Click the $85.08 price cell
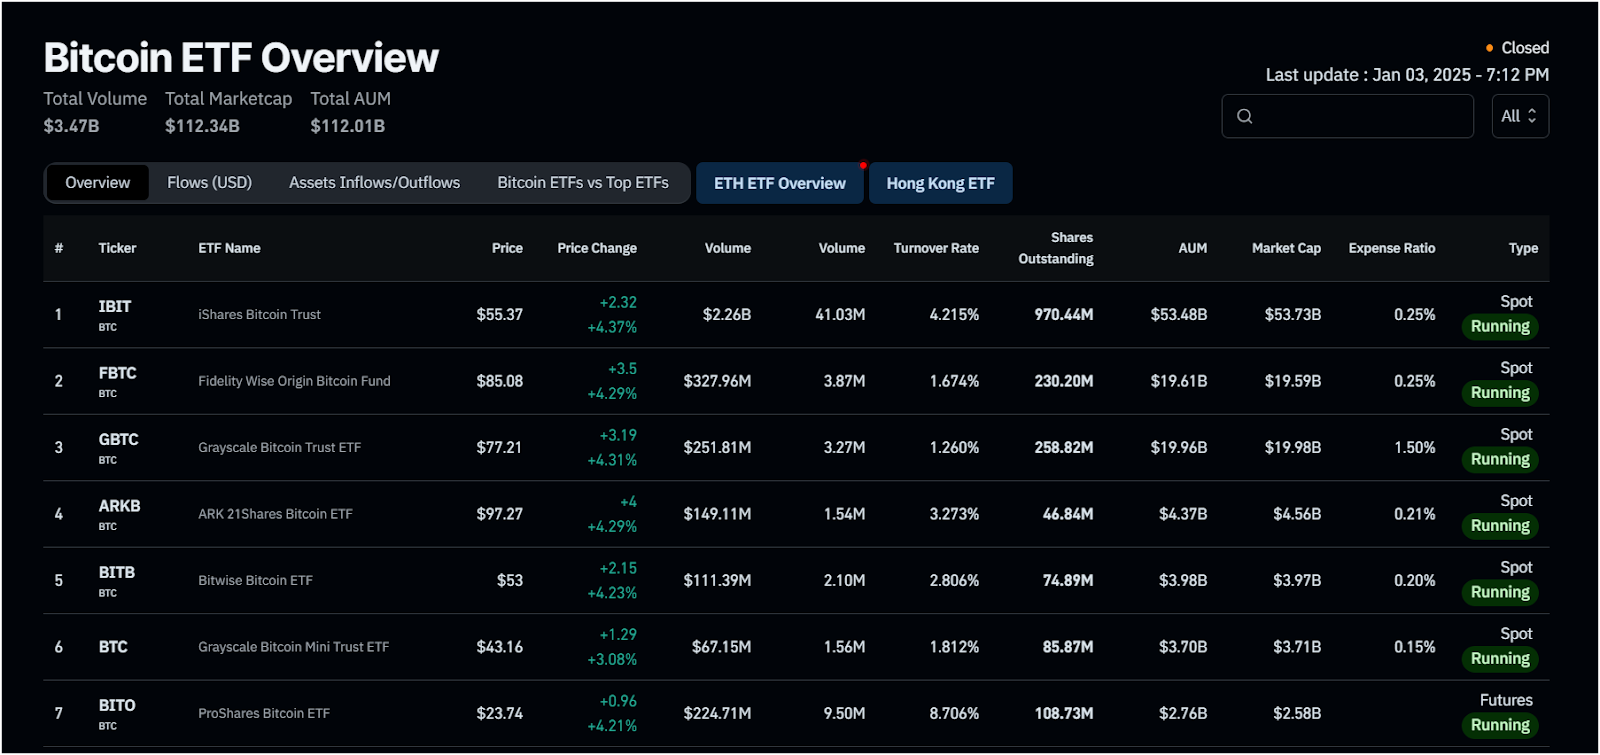This screenshot has width=1600, height=755. click(499, 381)
